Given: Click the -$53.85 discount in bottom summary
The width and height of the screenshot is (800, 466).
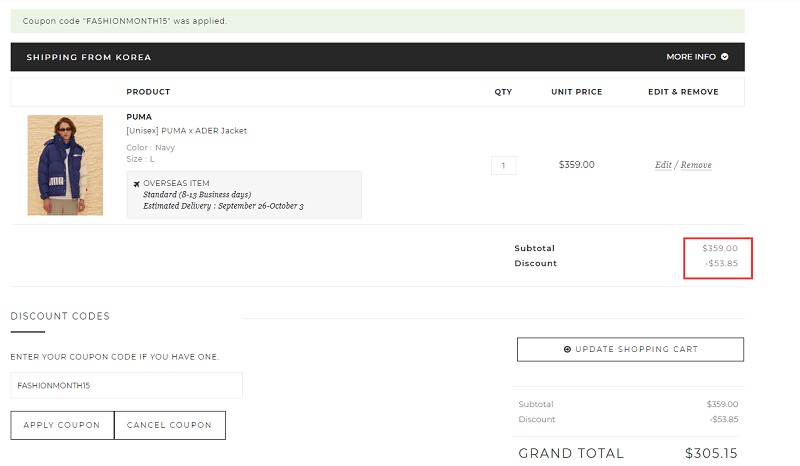Looking at the screenshot, I should click(724, 419).
